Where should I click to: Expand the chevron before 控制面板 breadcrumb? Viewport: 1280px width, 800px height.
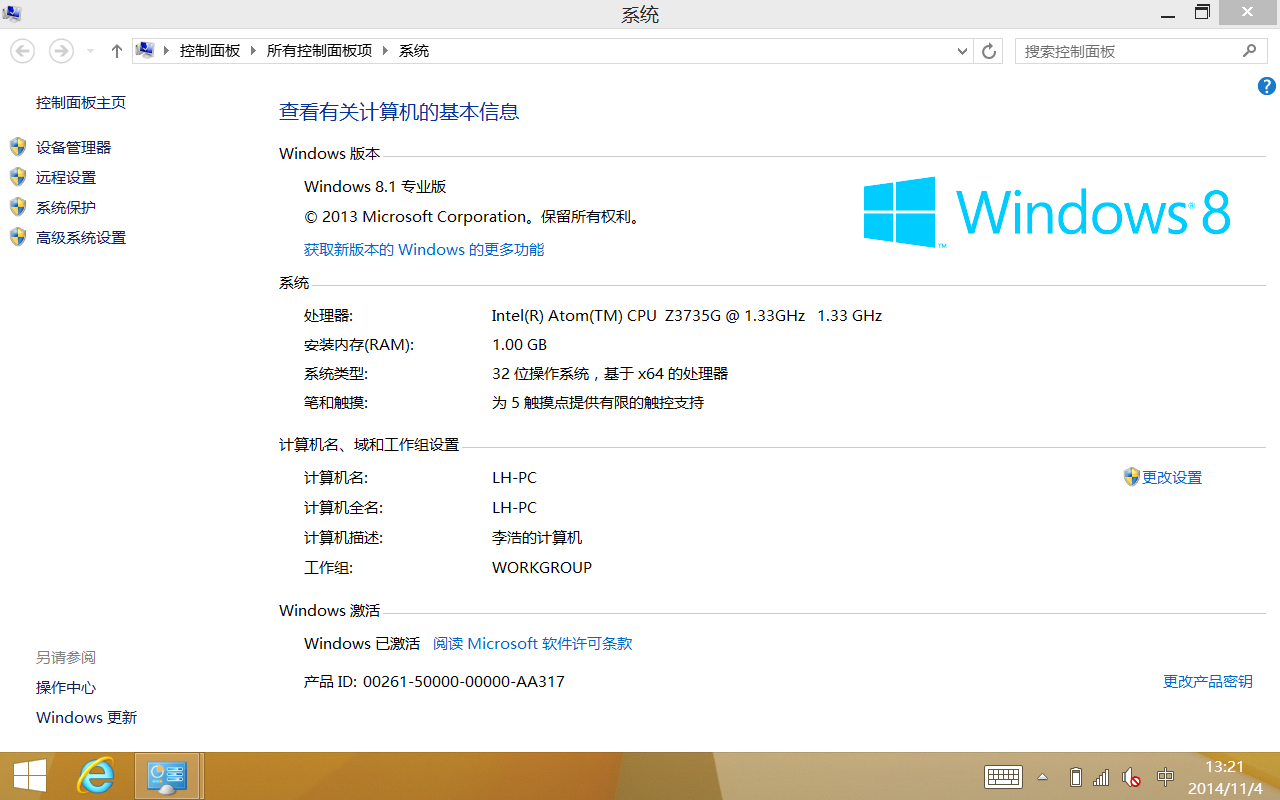click(167, 51)
